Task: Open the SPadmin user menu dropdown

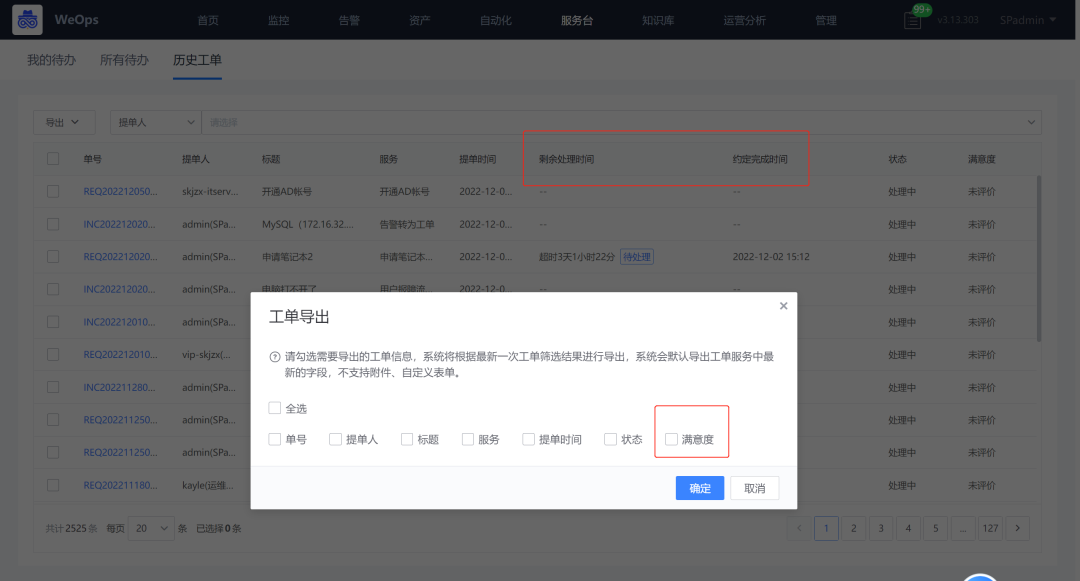Action: tap(1028, 20)
